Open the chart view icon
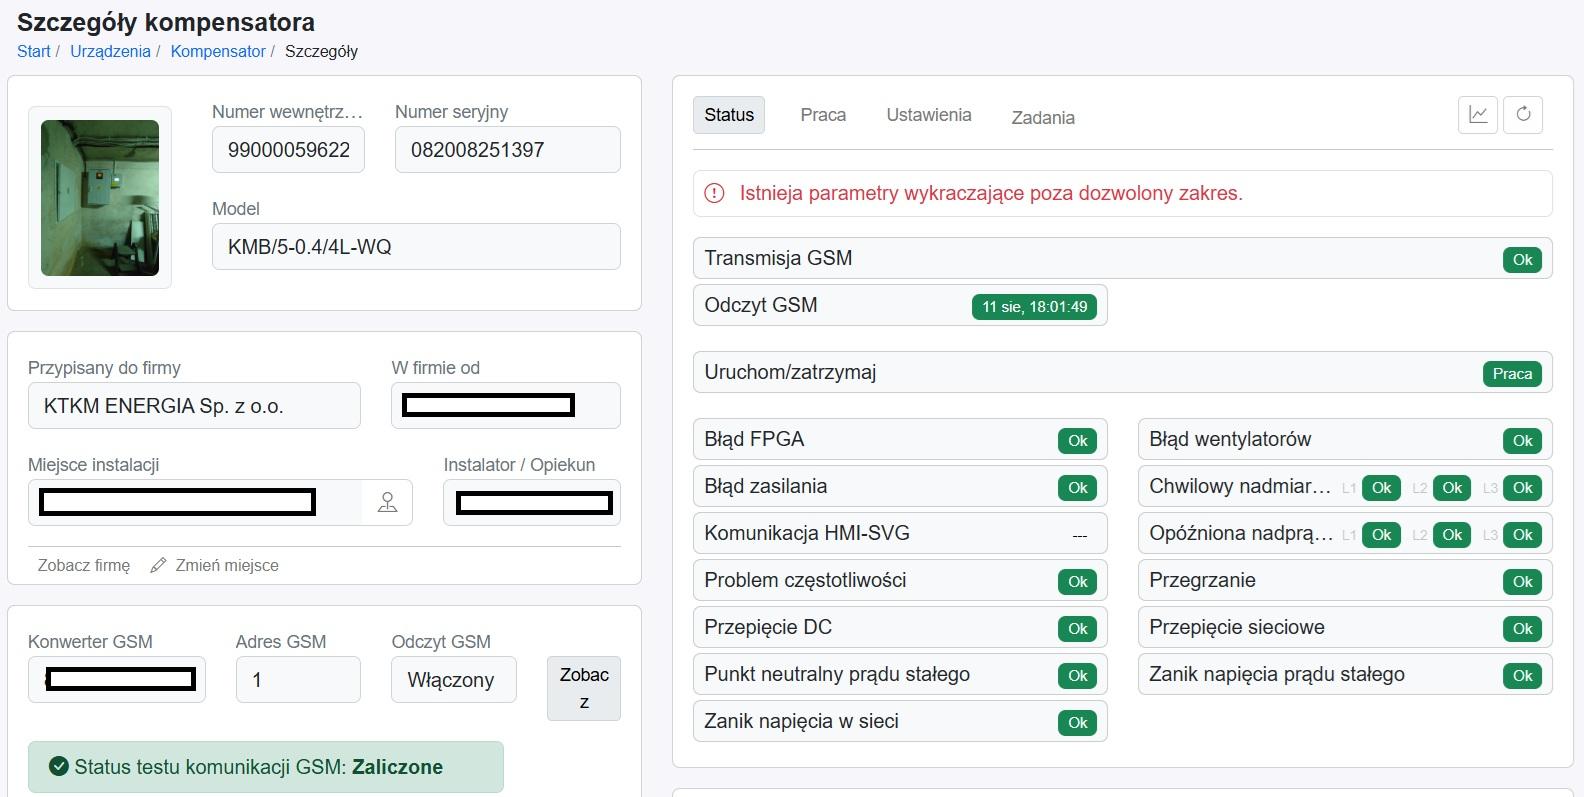The height and width of the screenshot is (797, 1584). (x=1478, y=114)
